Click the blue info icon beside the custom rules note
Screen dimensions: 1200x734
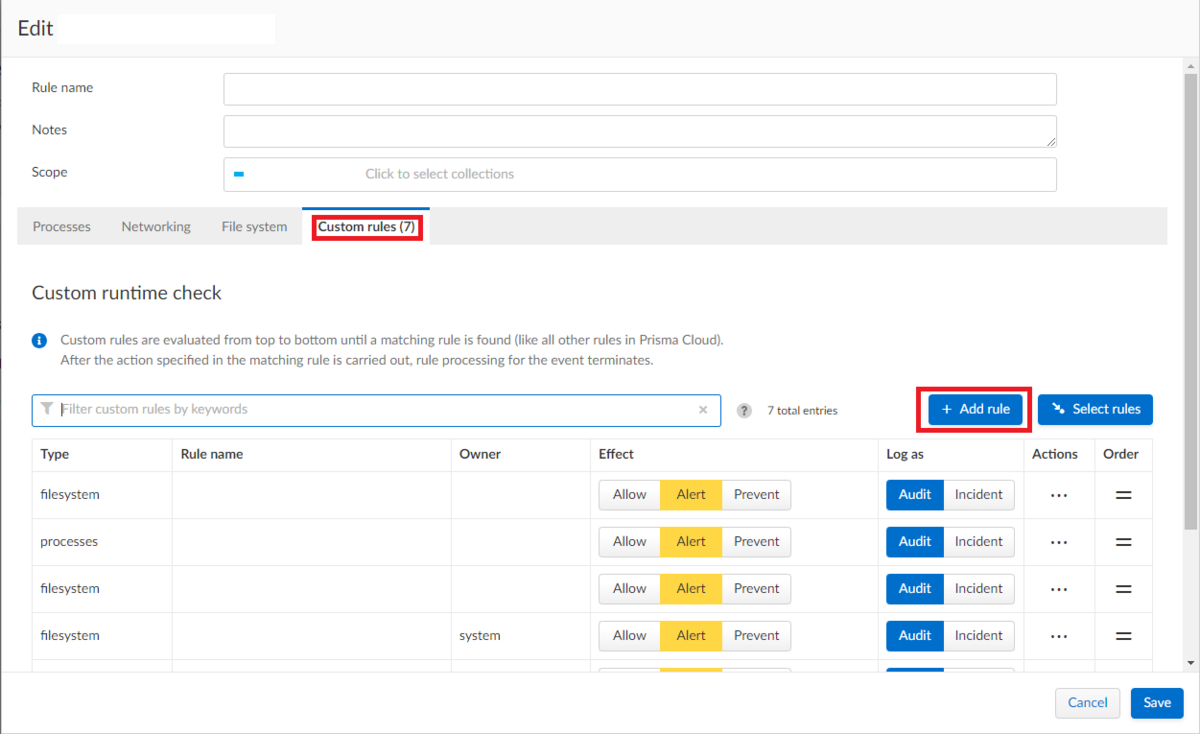(40, 340)
